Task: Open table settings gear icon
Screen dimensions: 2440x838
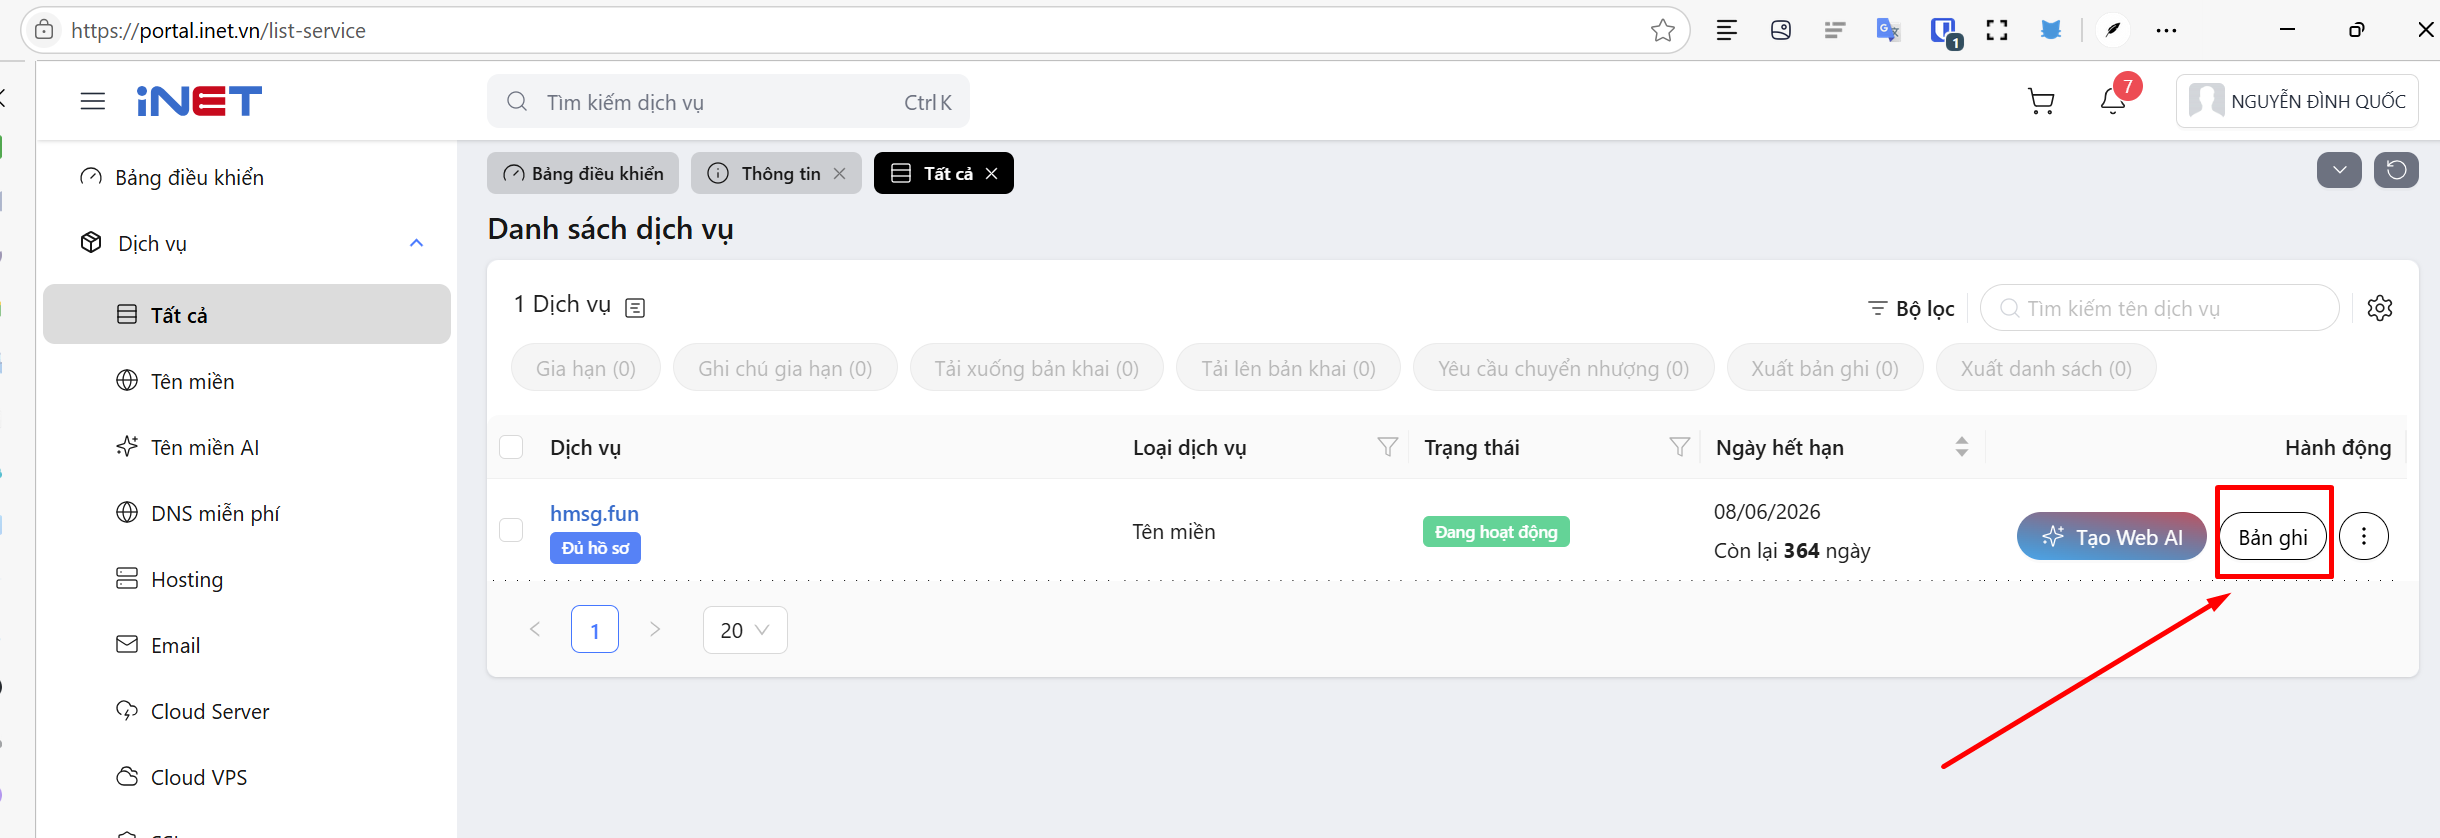Action: click(2380, 308)
